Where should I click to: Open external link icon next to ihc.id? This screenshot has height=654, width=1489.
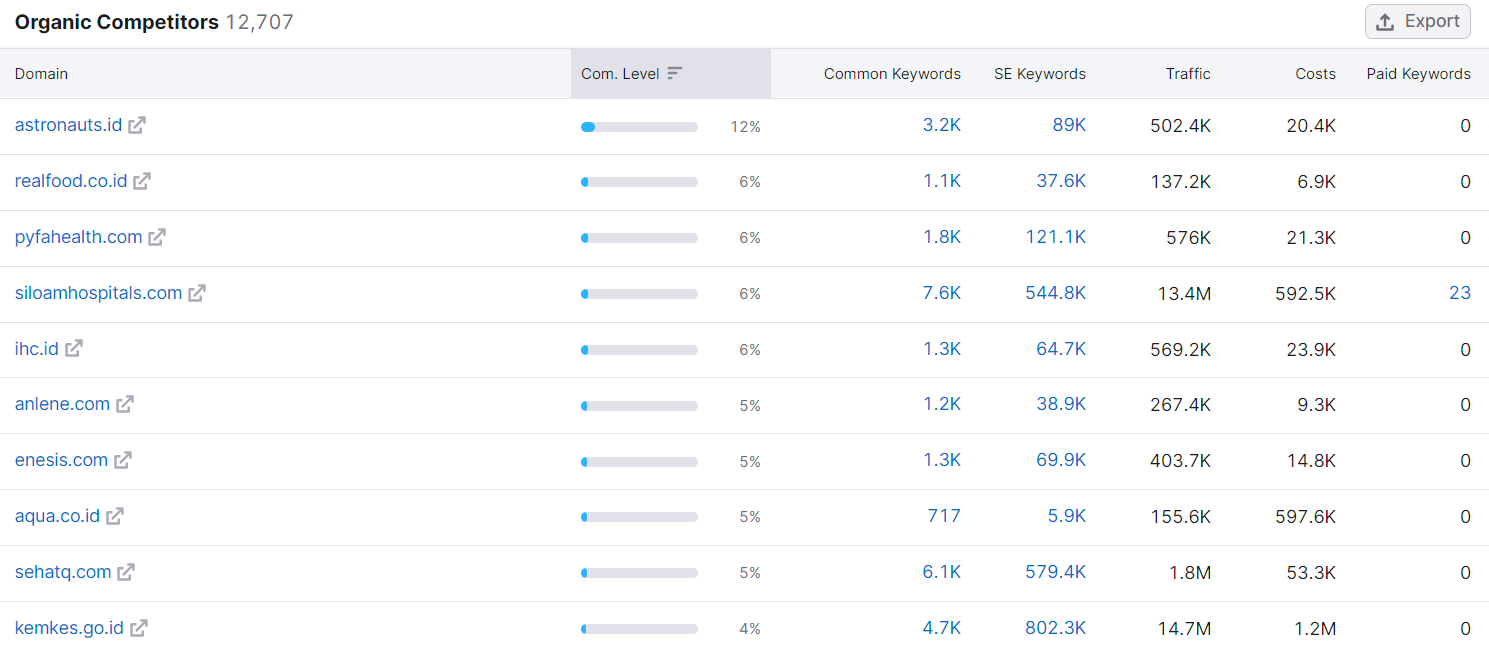point(74,349)
